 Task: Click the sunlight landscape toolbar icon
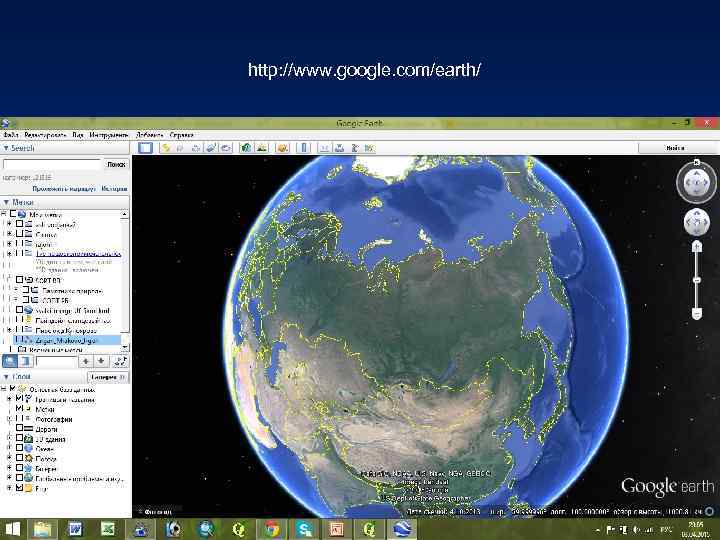[262, 148]
